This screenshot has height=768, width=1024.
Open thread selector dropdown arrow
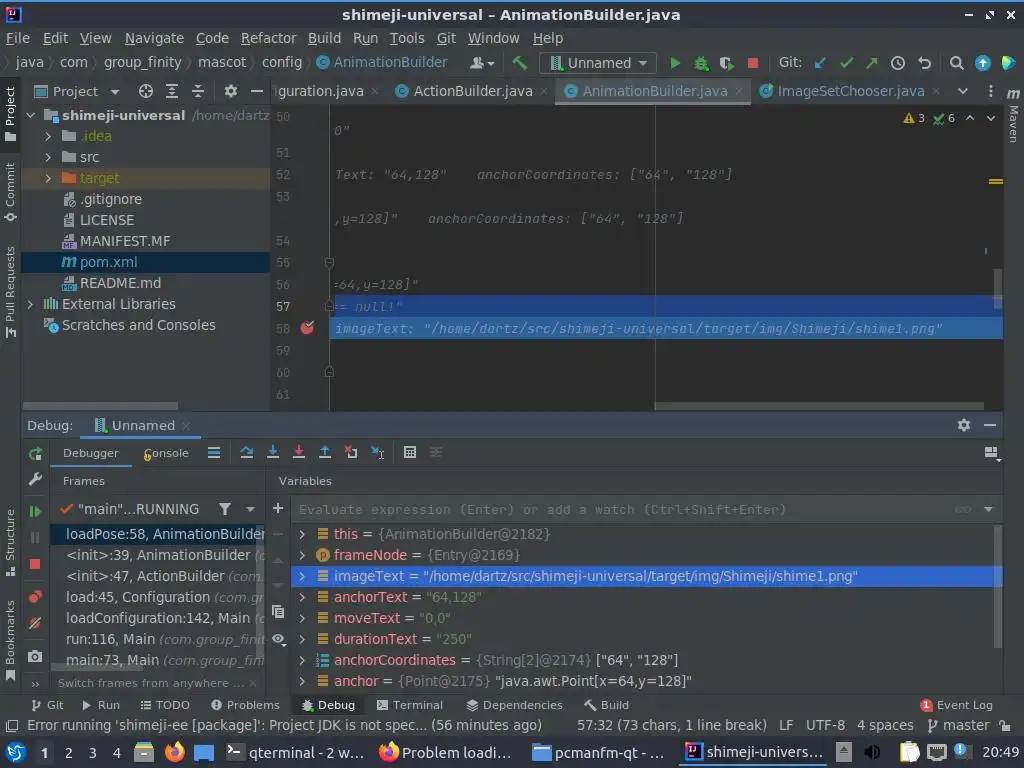(x=250, y=509)
